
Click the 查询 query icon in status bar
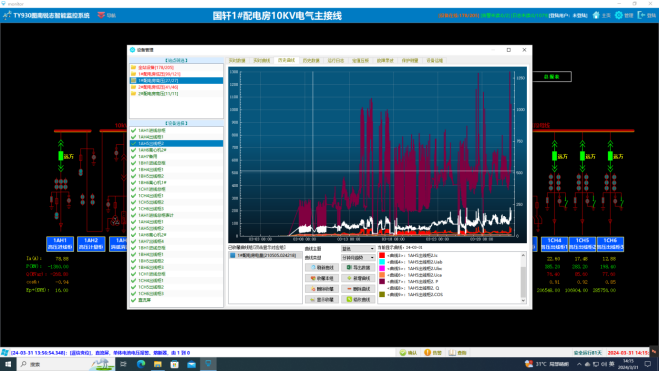tap(452, 353)
